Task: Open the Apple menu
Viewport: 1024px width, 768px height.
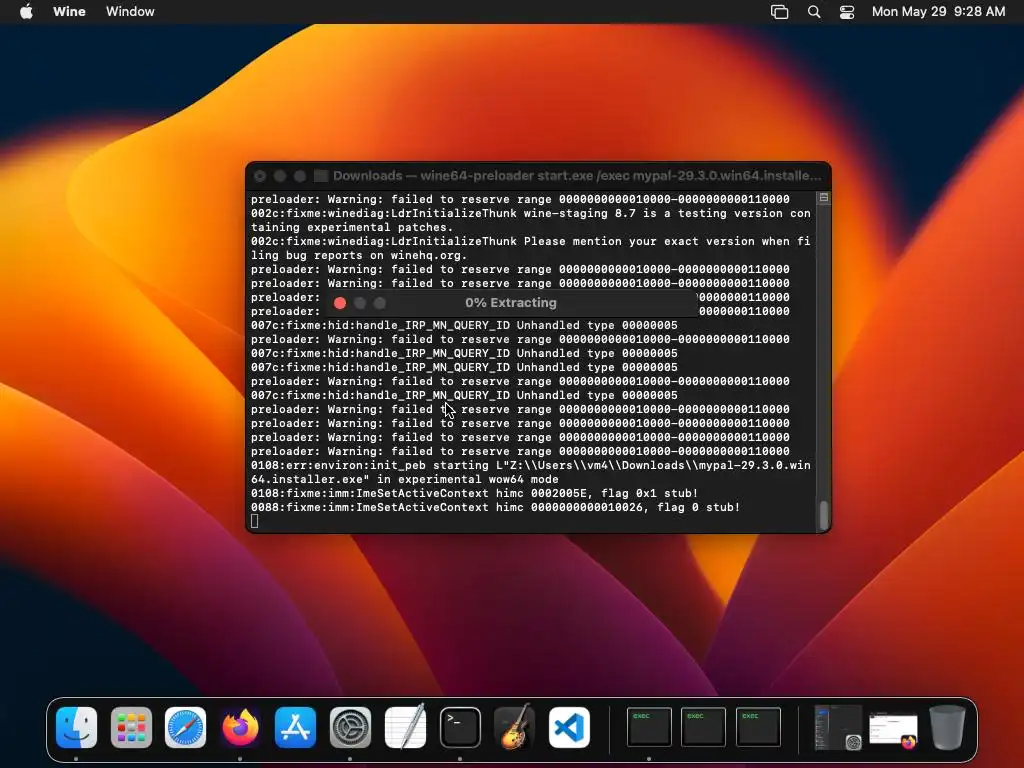Action: pos(26,12)
